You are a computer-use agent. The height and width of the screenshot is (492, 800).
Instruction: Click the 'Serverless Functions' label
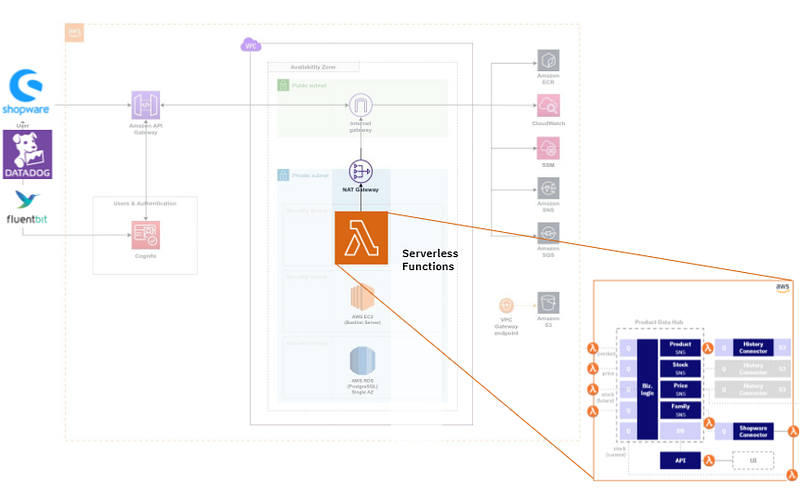430,260
